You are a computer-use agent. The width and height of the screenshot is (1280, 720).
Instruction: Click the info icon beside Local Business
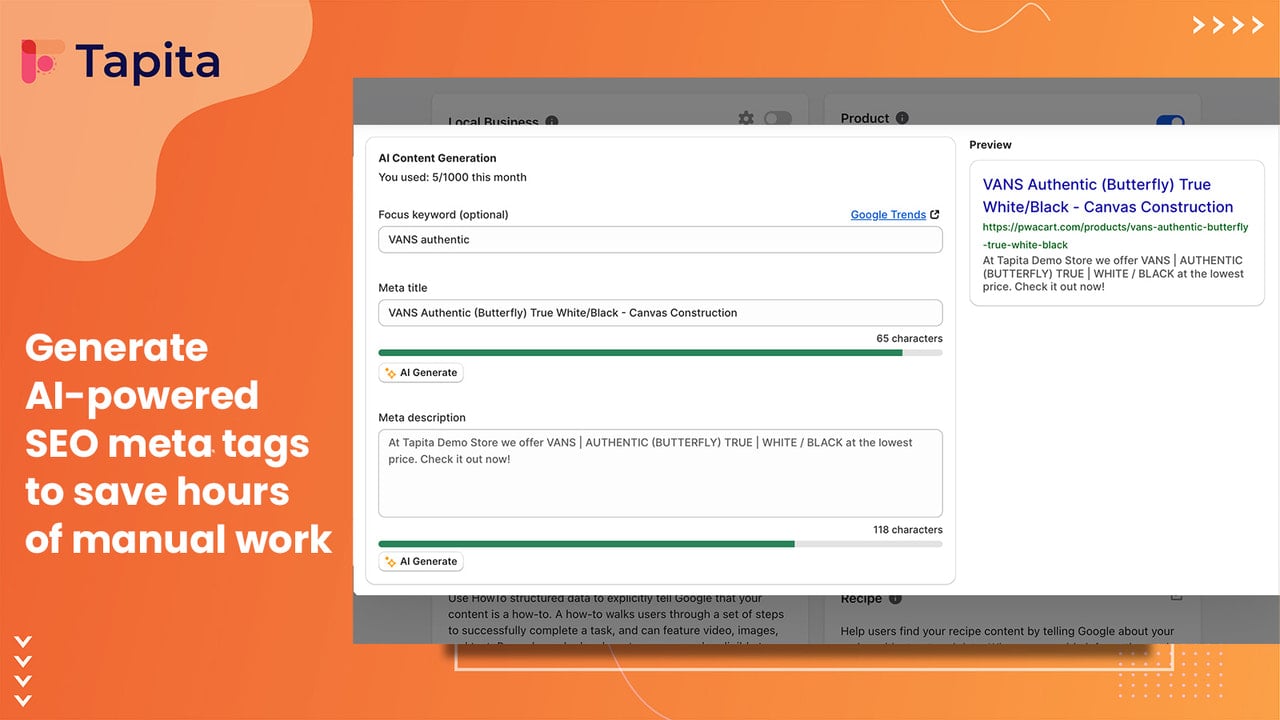pyautogui.click(x=552, y=121)
